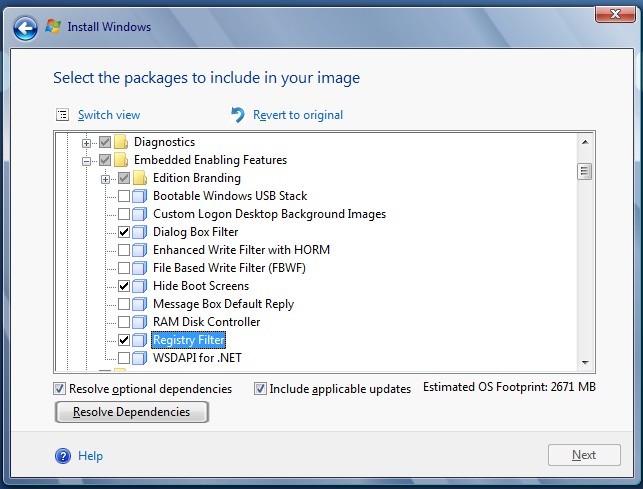Select the Diagnostics tree label
The image size is (643, 489).
tap(164, 142)
